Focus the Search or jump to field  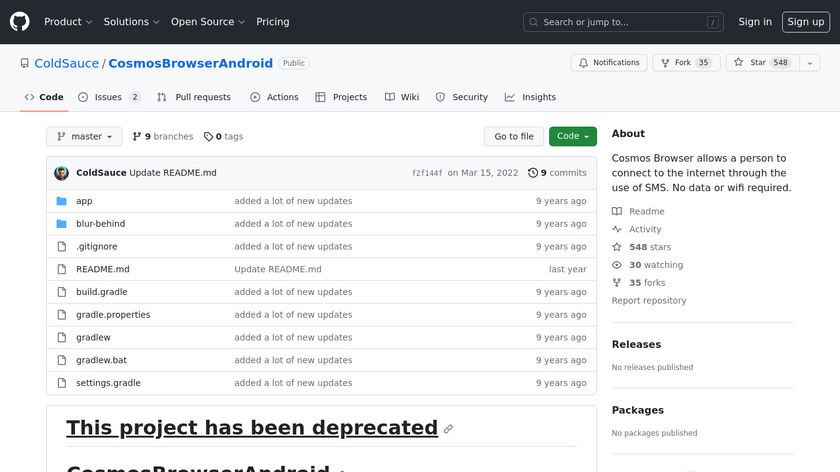[623, 22]
